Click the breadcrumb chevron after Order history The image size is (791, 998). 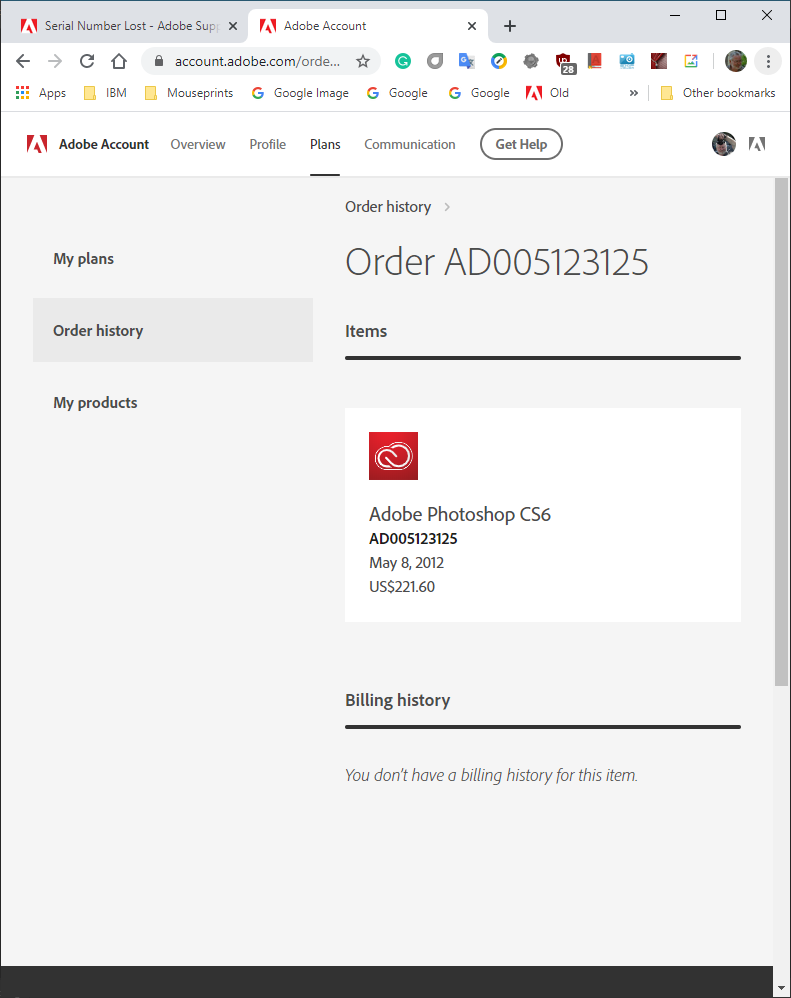pyautogui.click(x=447, y=207)
